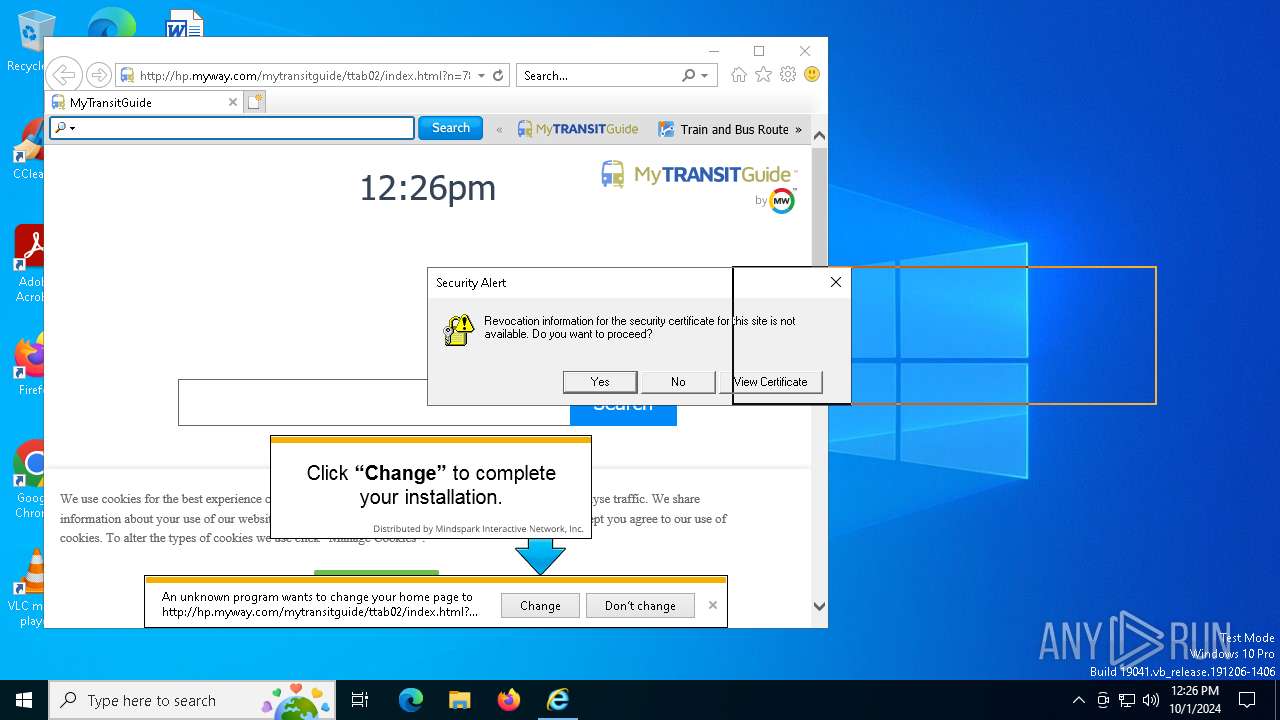Image resolution: width=1280 pixels, height=720 pixels.
Task: Click No in the Security Alert
Action: [x=678, y=381]
